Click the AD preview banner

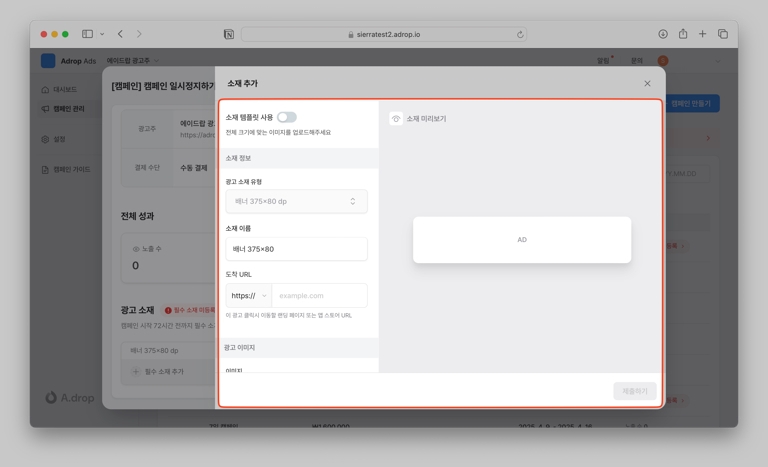(521, 240)
